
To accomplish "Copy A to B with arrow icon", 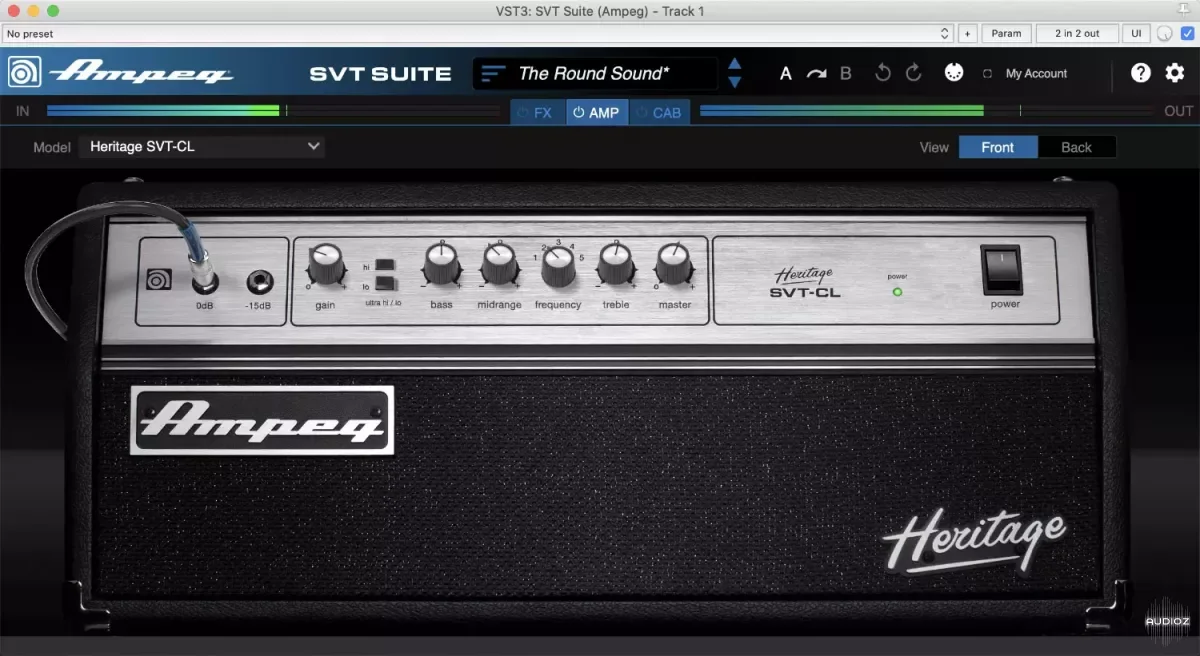I will tap(816, 74).
